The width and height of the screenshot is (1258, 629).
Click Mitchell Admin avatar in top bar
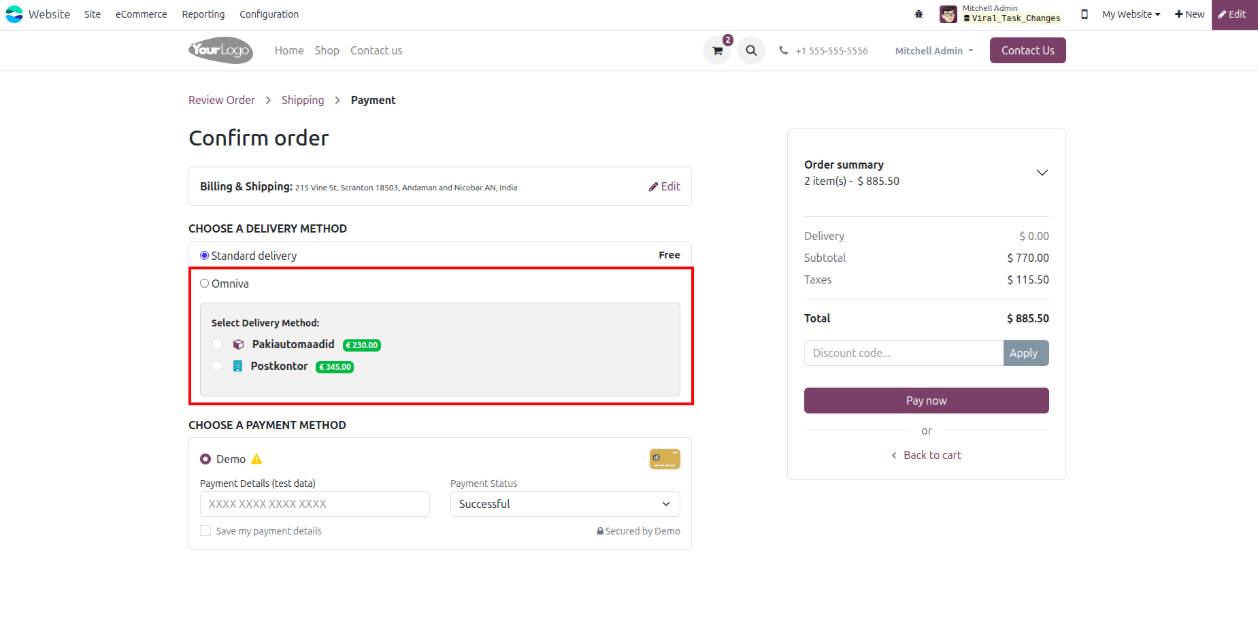pos(948,15)
